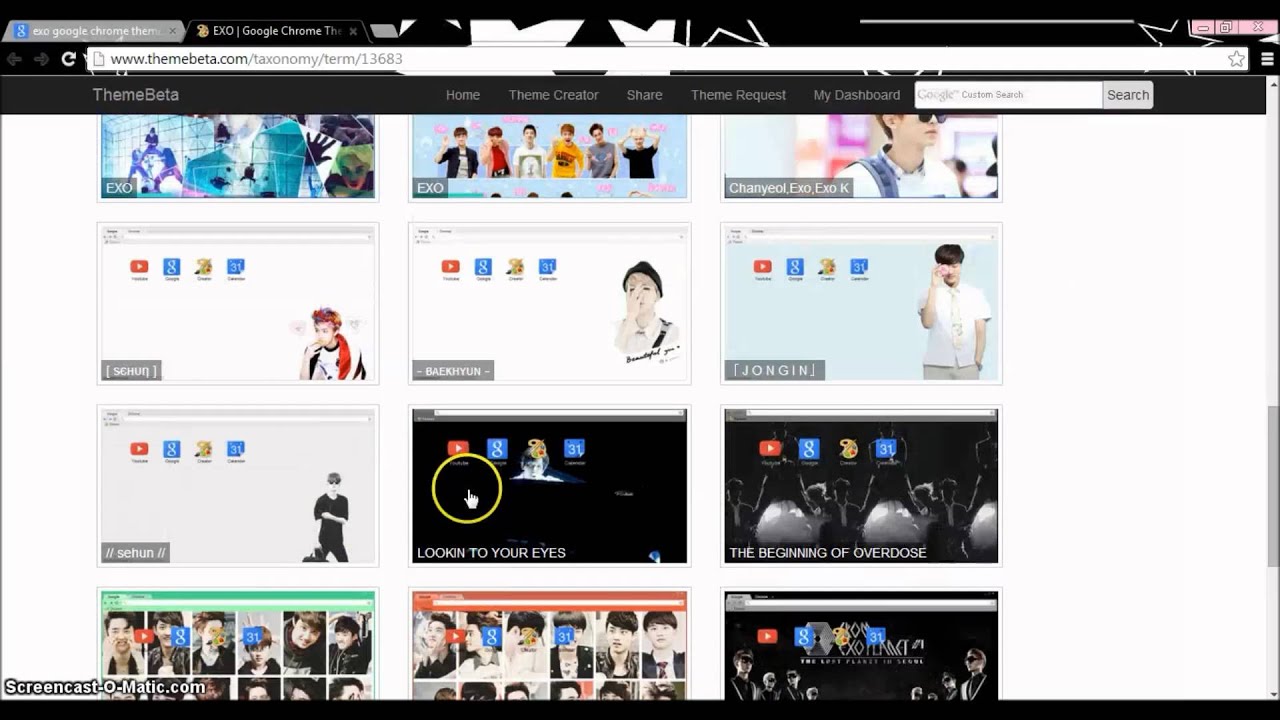Open THE BEGINNING OF OVERDOSE theme

[x=861, y=485]
